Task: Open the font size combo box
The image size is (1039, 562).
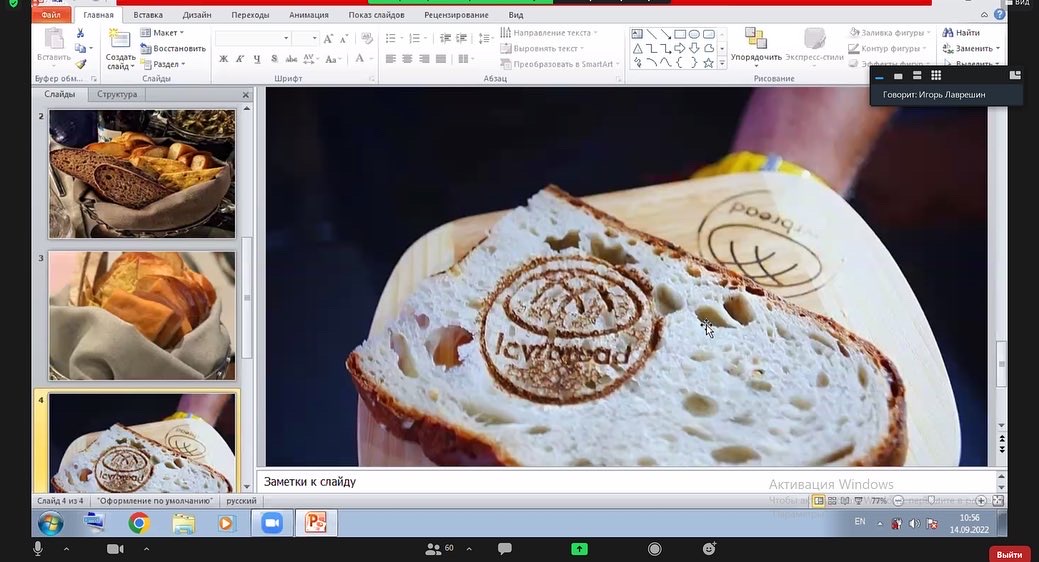Action: point(305,38)
